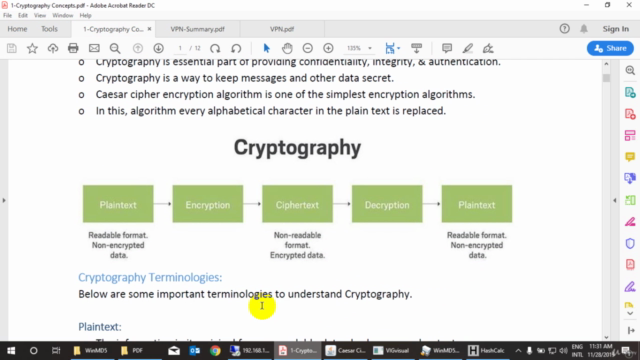Show more tools with the right-pane down chevron
This screenshot has height=360, width=640.
pos(630,313)
